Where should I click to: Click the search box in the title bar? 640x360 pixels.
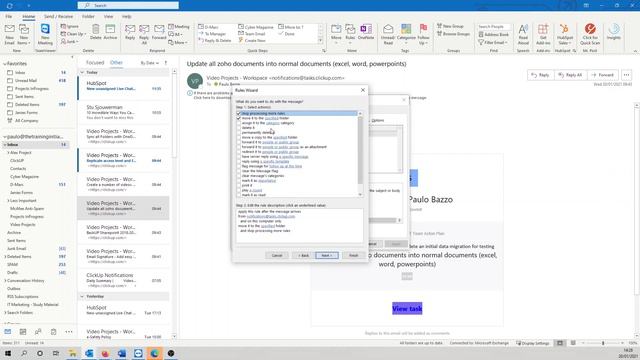click(128, 5)
